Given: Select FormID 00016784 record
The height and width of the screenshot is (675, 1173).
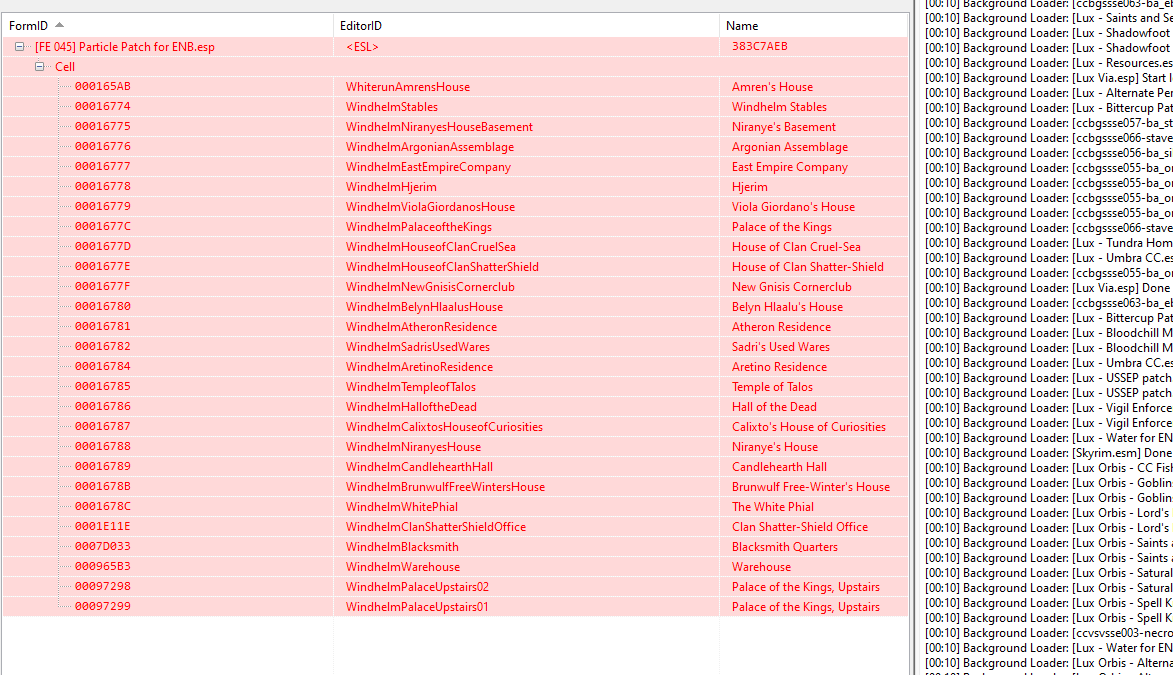Looking at the screenshot, I should [102, 367].
